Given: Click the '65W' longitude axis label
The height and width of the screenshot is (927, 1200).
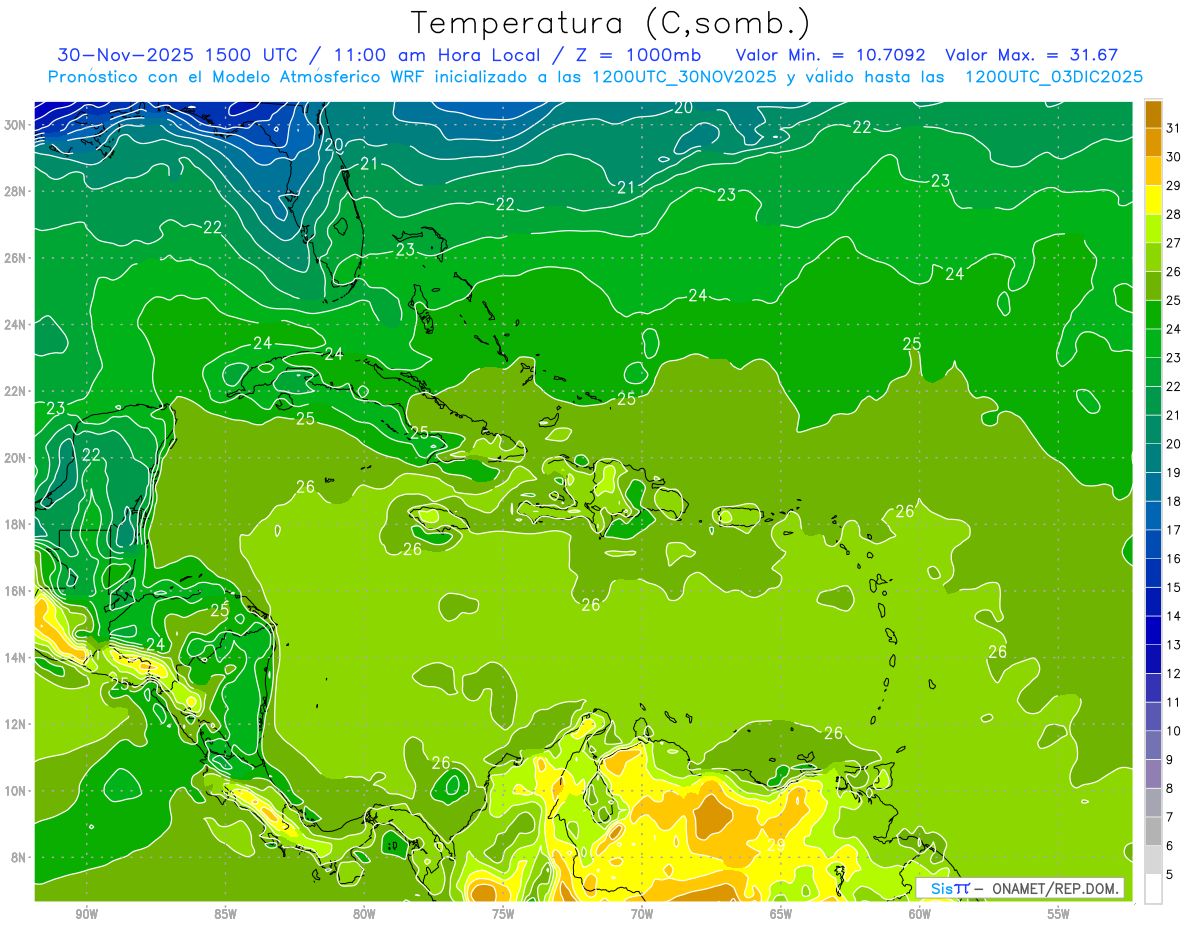Looking at the screenshot, I should tap(781, 914).
